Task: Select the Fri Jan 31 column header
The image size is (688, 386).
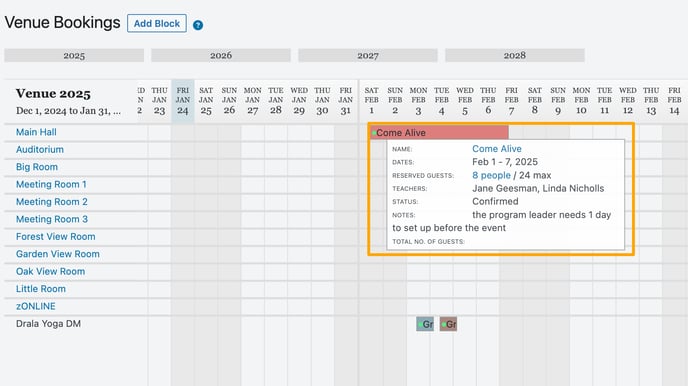Action: click(345, 101)
